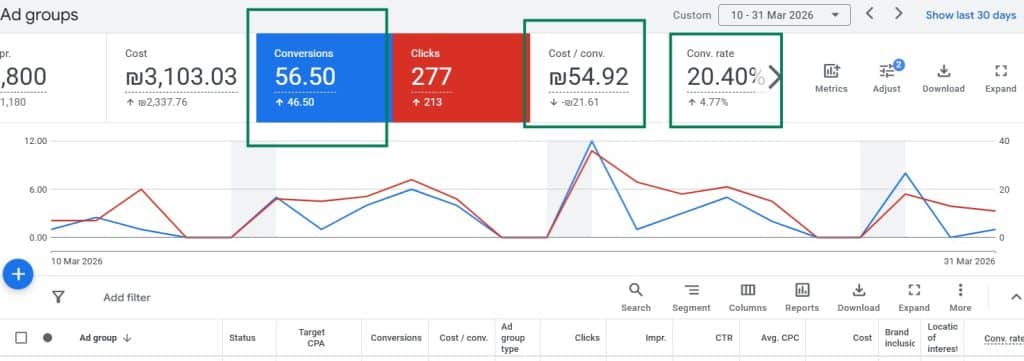Viewport: 1024px width, 361px height.
Task: Sort by Ad group type column header
Action: (x=512, y=337)
